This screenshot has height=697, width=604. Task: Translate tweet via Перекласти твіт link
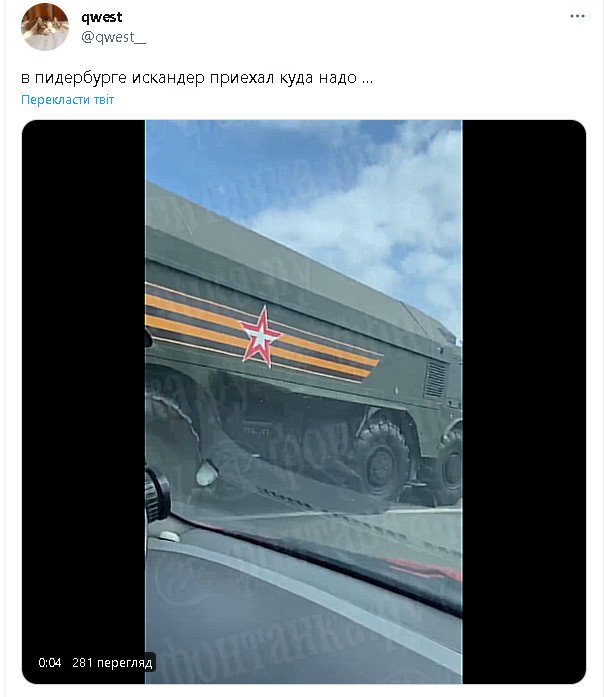click(68, 100)
